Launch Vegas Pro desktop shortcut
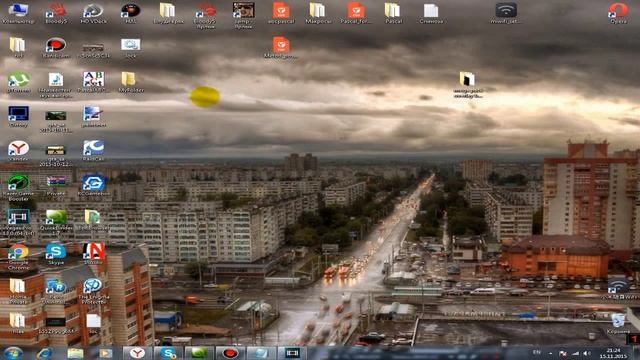Image resolution: width=640 pixels, height=360 pixels. point(18,222)
